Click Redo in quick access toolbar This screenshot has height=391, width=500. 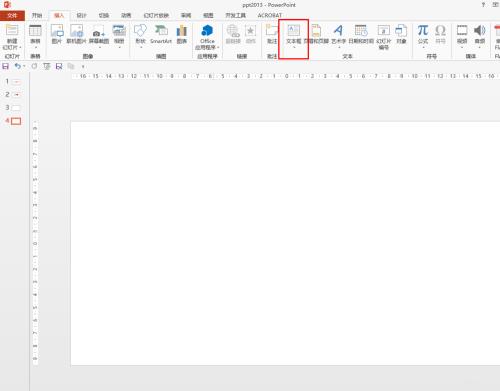34,66
